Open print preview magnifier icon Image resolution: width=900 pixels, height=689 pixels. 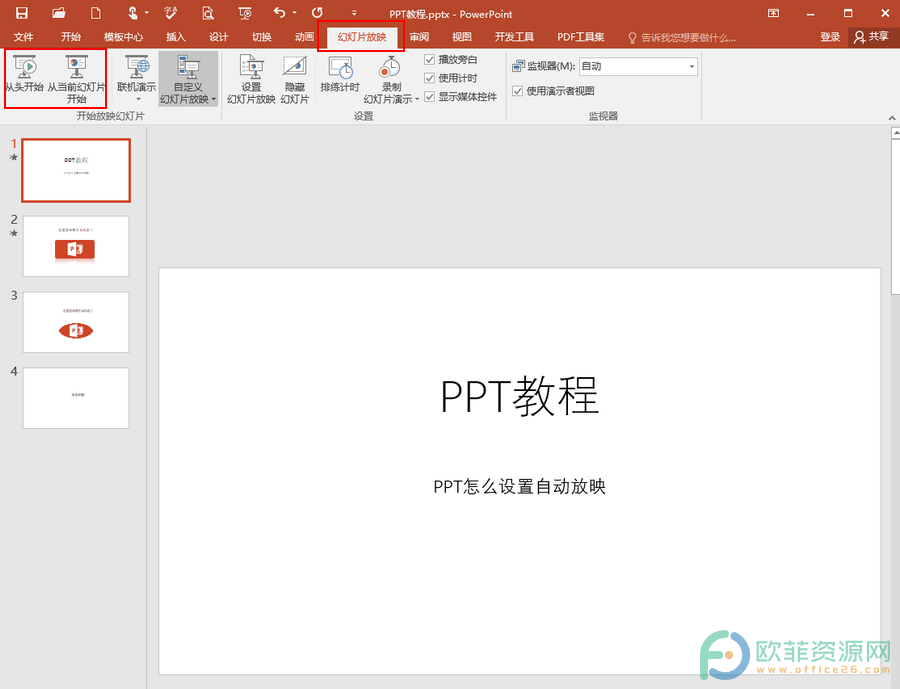point(208,13)
